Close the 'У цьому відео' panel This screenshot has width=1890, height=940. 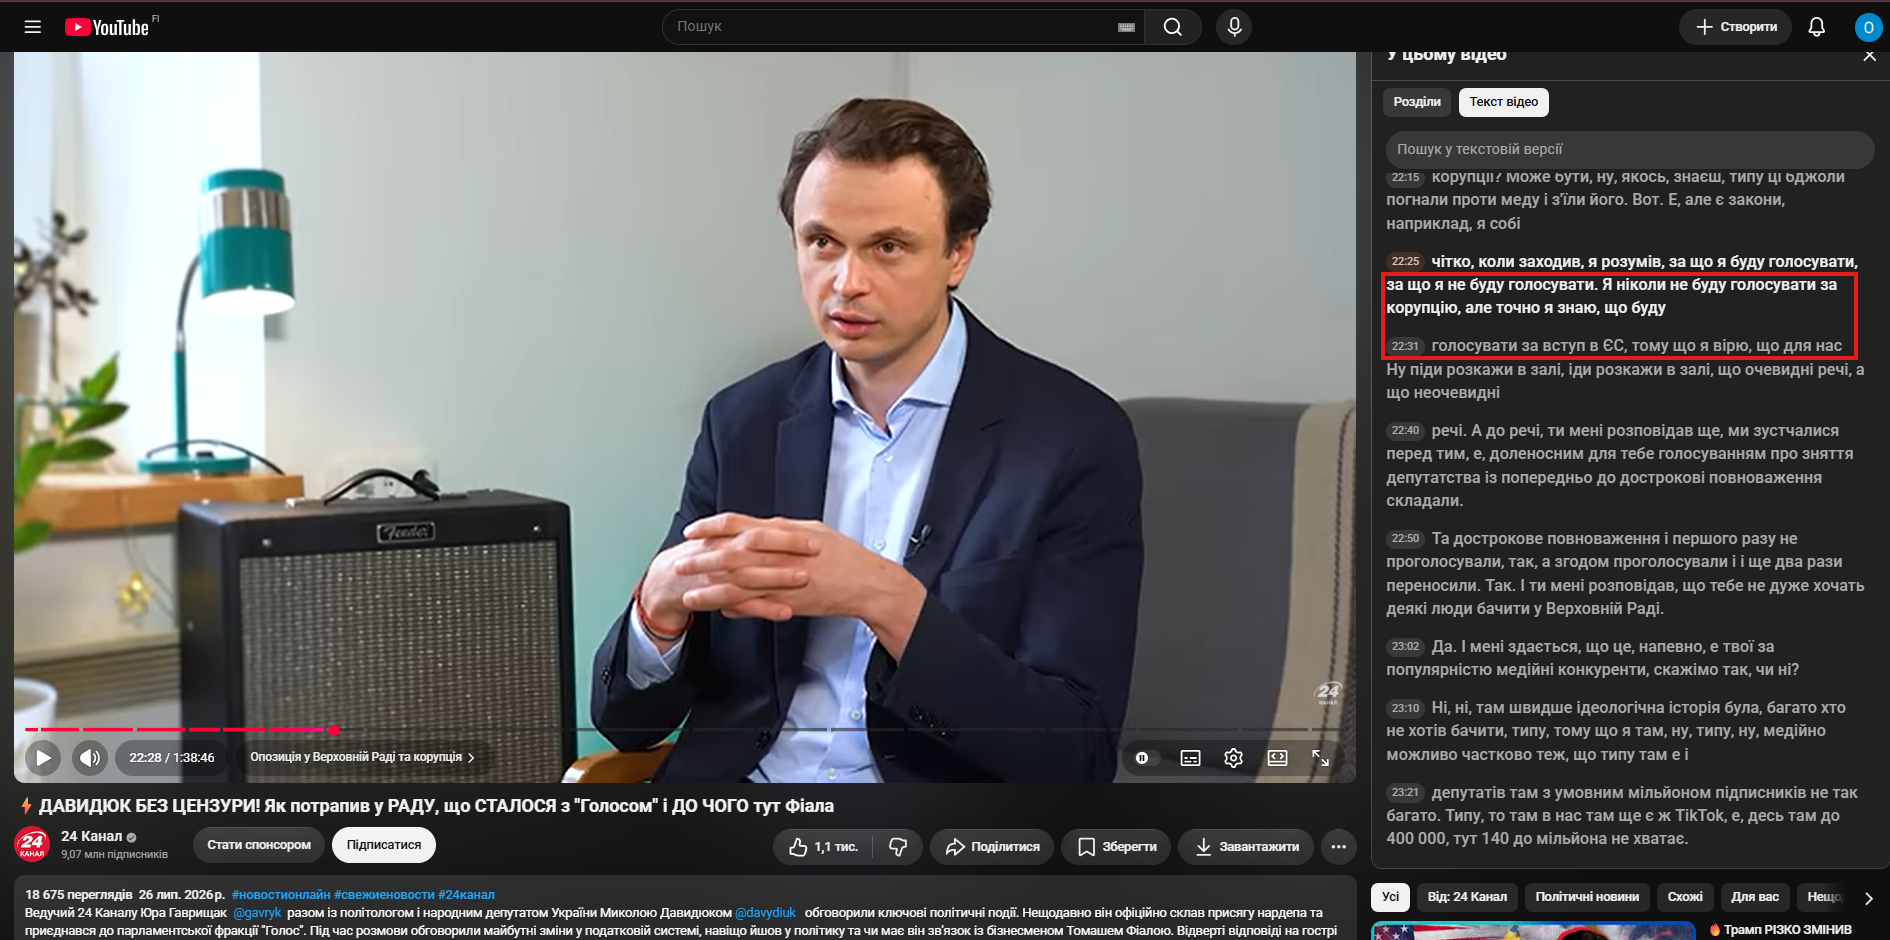click(x=1869, y=56)
